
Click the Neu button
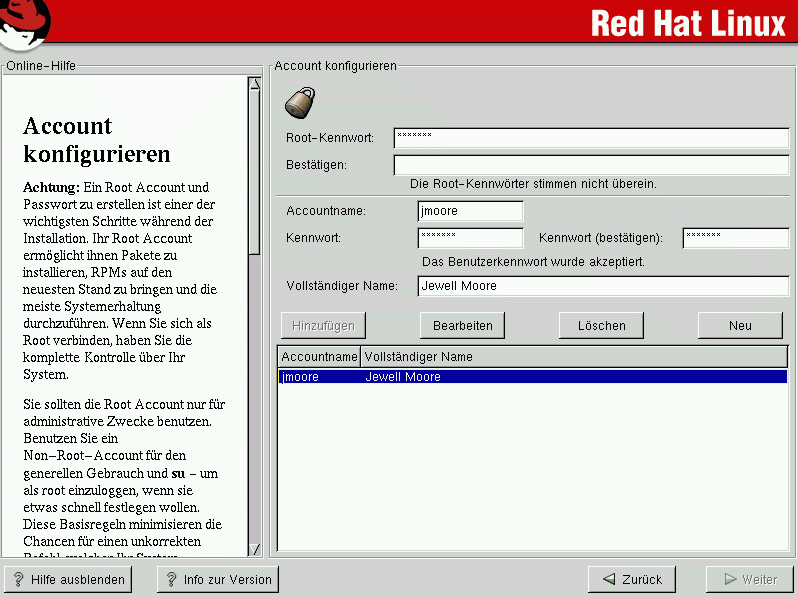tap(740, 325)
